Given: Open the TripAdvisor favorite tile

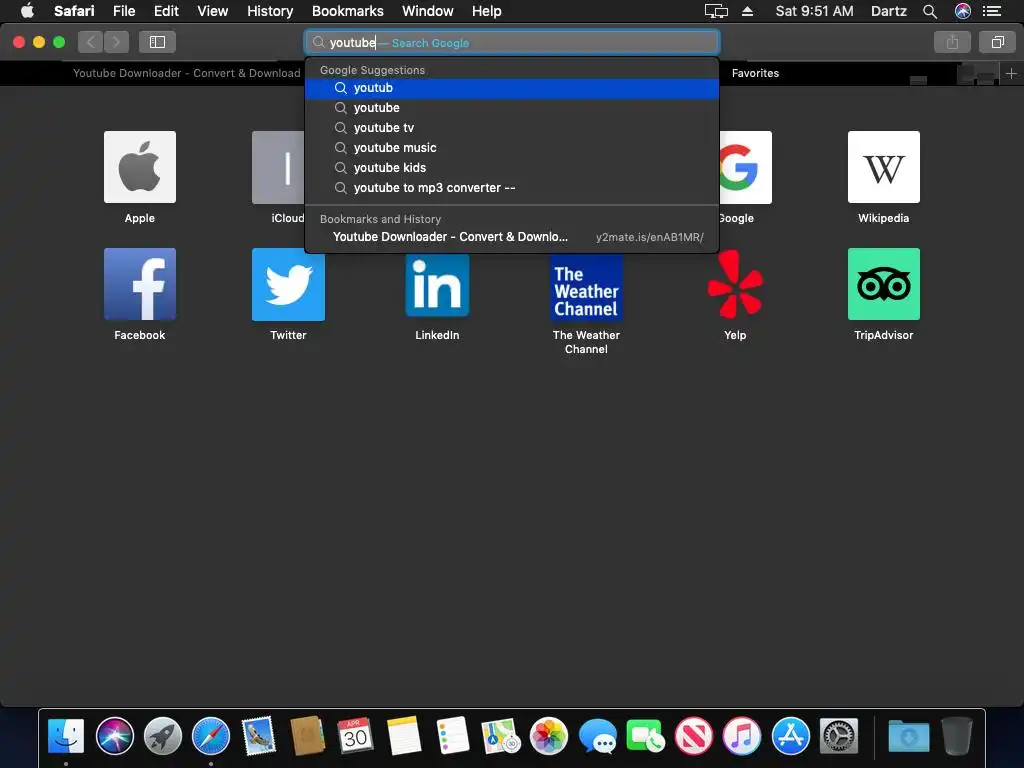Looking at the screenshot, I should tap(884, 284).
